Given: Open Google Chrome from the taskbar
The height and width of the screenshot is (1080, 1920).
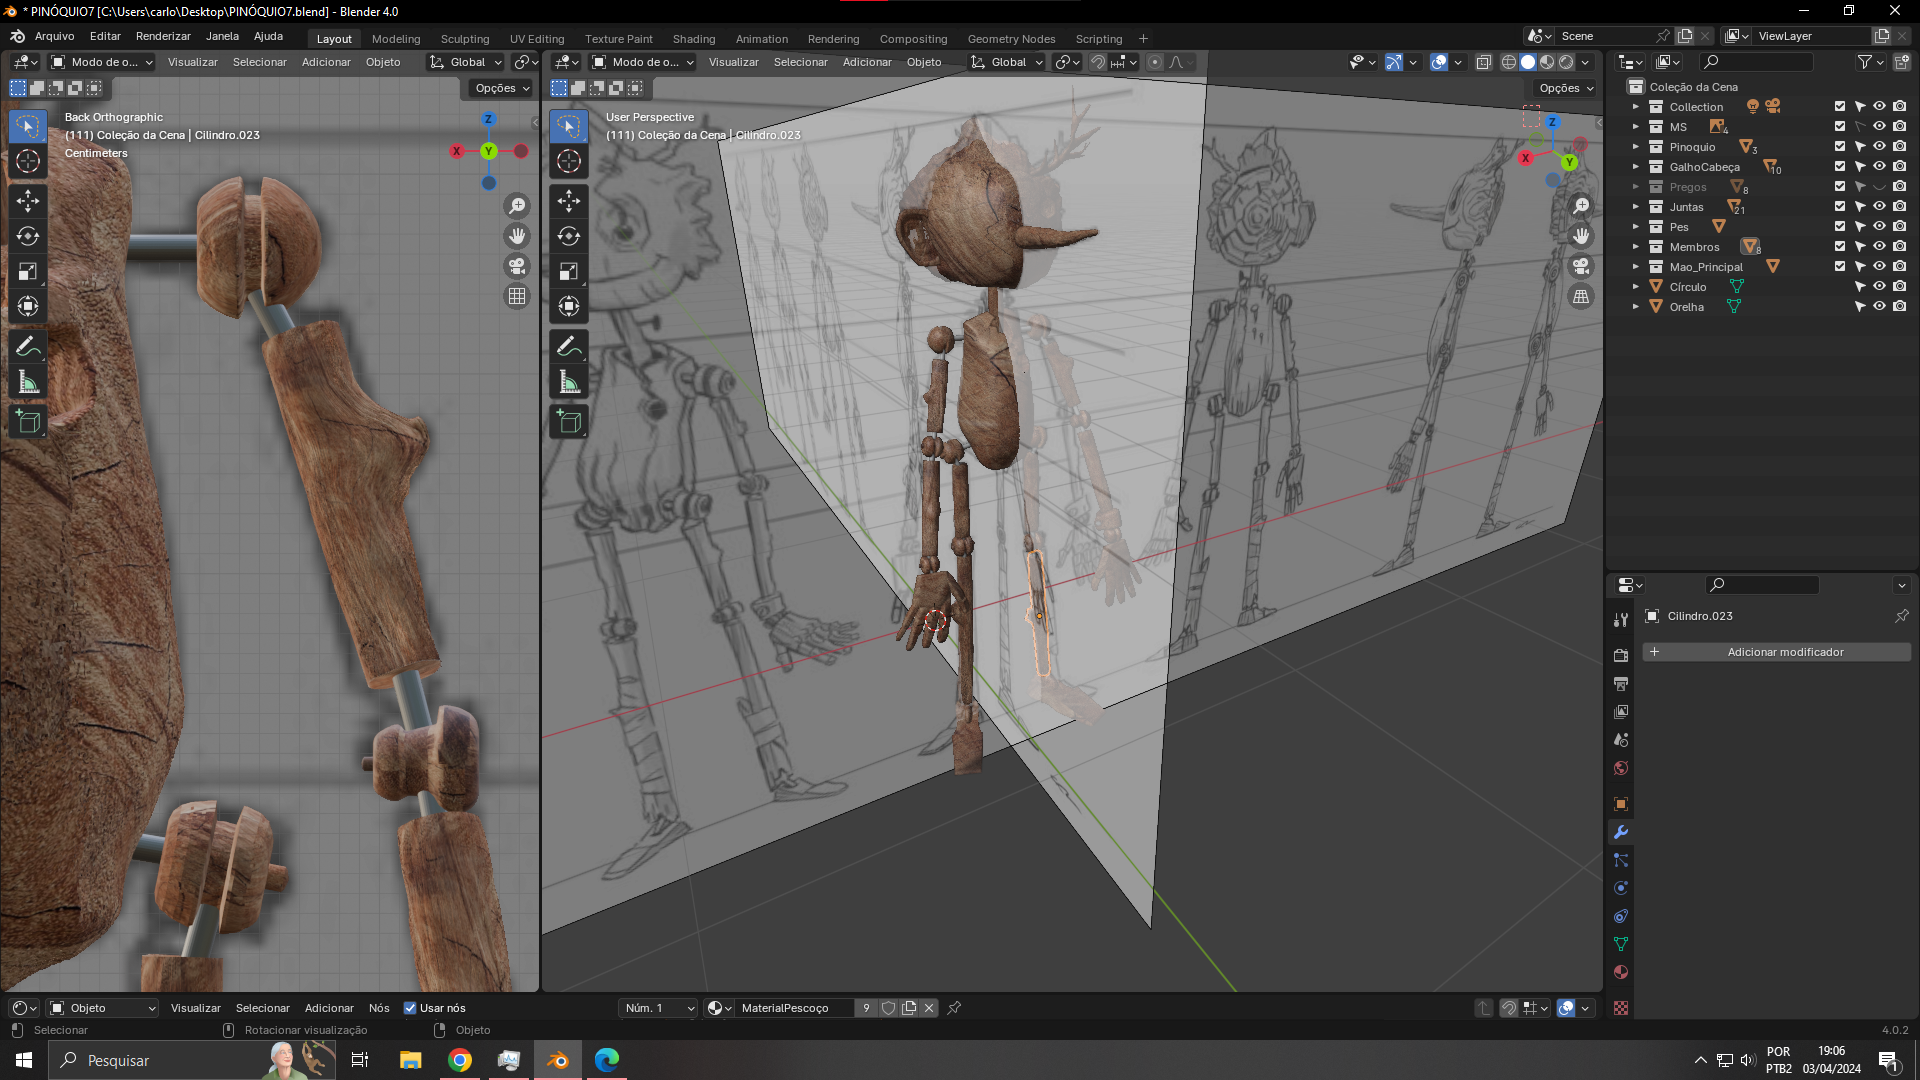Looking at the screenshot, I should (460, 1060).
